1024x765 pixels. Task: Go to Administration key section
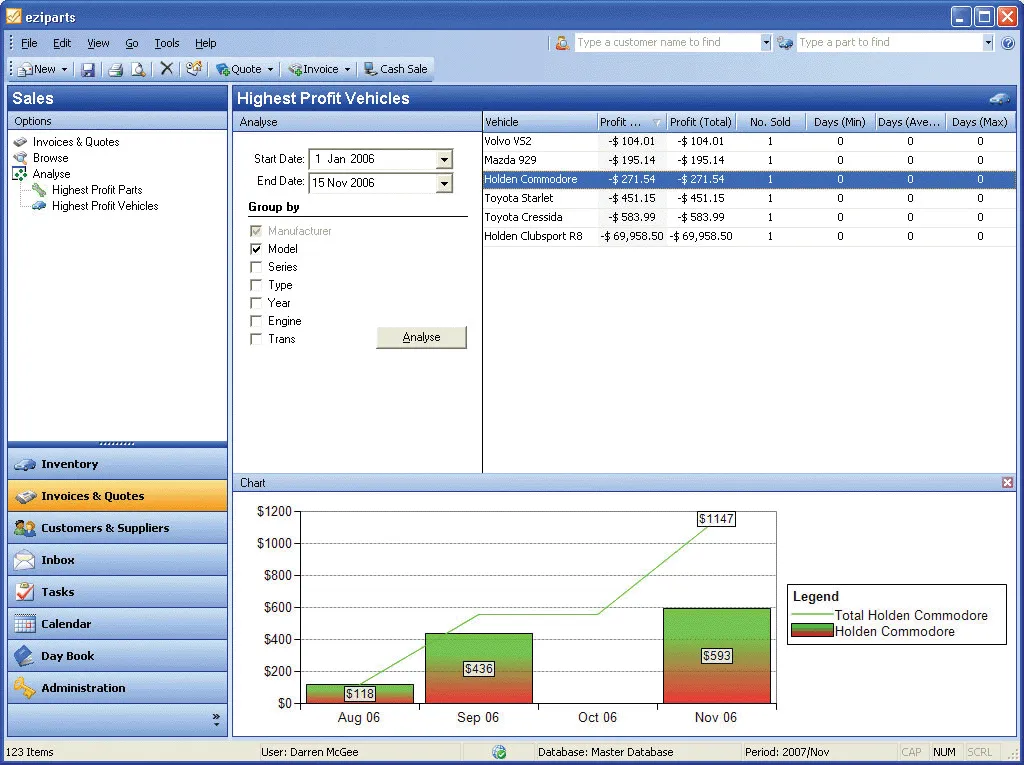click(118, 688)
